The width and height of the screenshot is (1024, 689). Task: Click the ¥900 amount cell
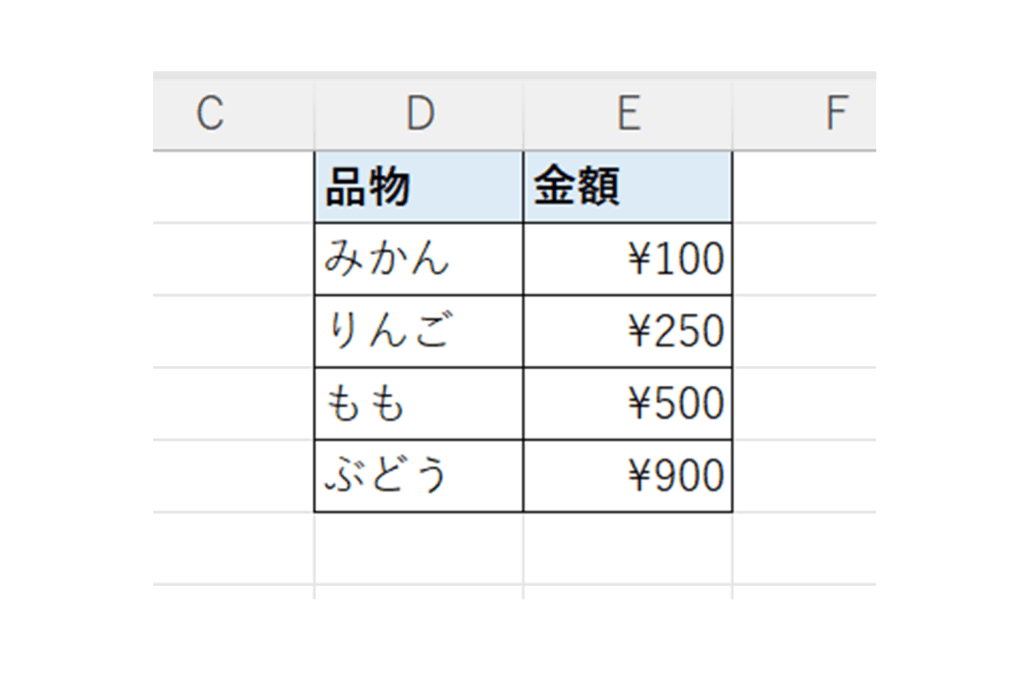tap(627, 475)
